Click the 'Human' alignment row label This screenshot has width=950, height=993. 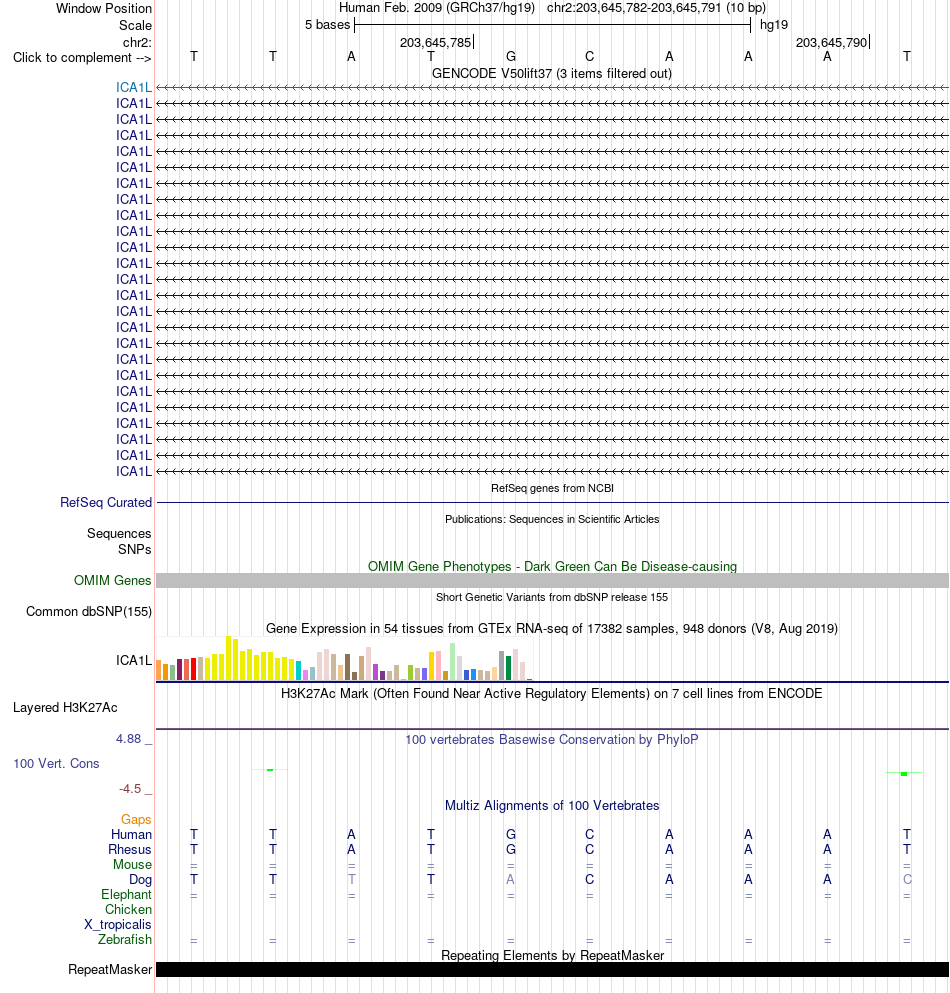tap(131, 834)
